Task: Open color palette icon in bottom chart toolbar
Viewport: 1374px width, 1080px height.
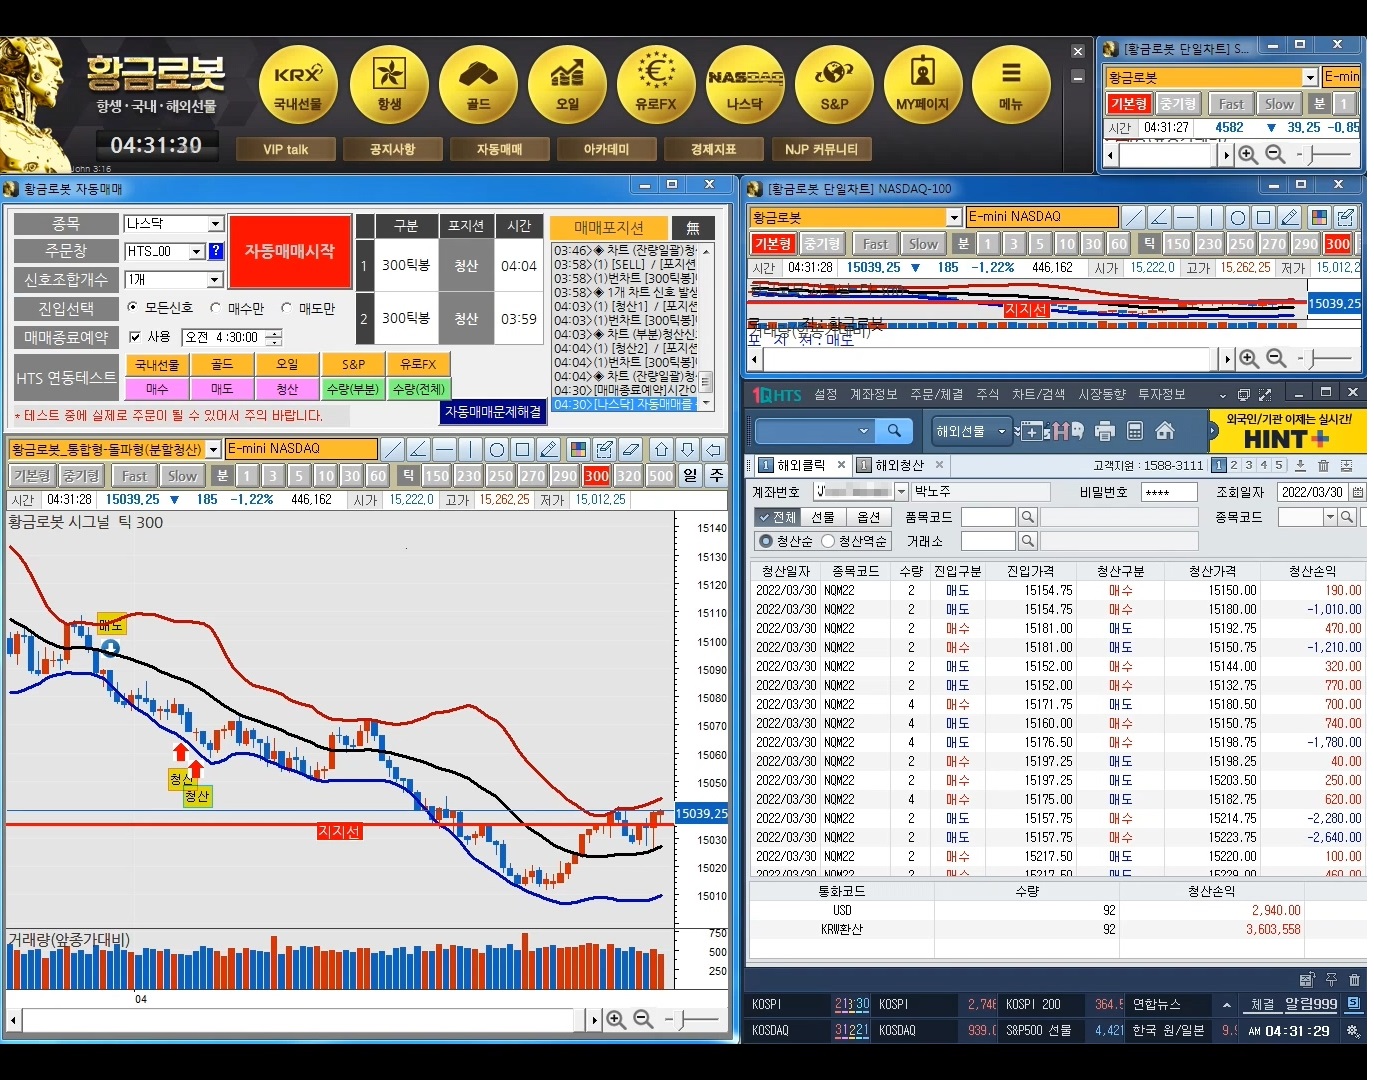Action: [x=578, y=449]
